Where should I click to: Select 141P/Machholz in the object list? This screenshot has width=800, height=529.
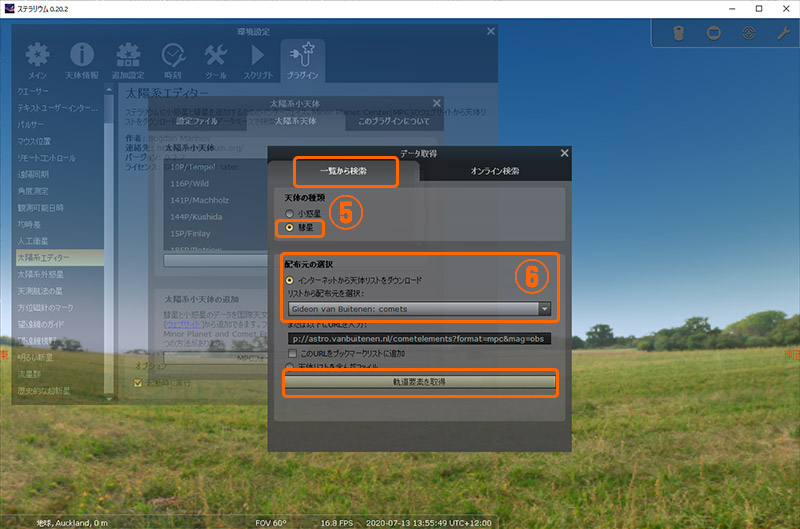199,200
